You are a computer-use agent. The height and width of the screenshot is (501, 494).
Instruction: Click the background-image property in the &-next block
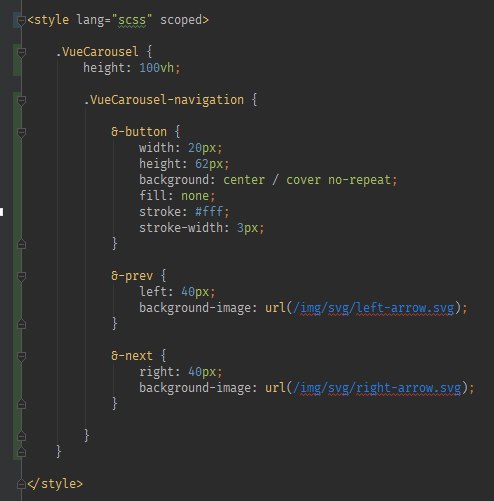[x=195, y=388]
